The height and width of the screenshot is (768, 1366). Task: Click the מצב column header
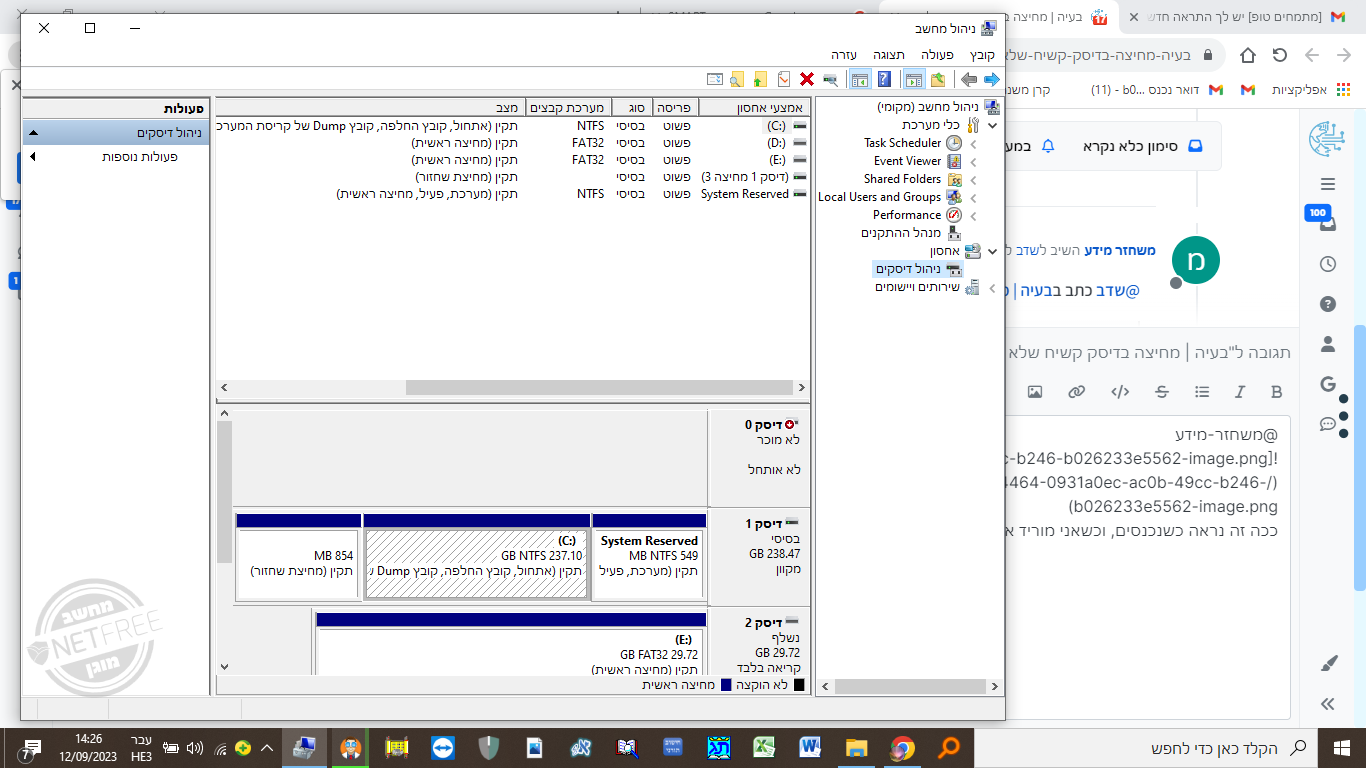(370, 107)
